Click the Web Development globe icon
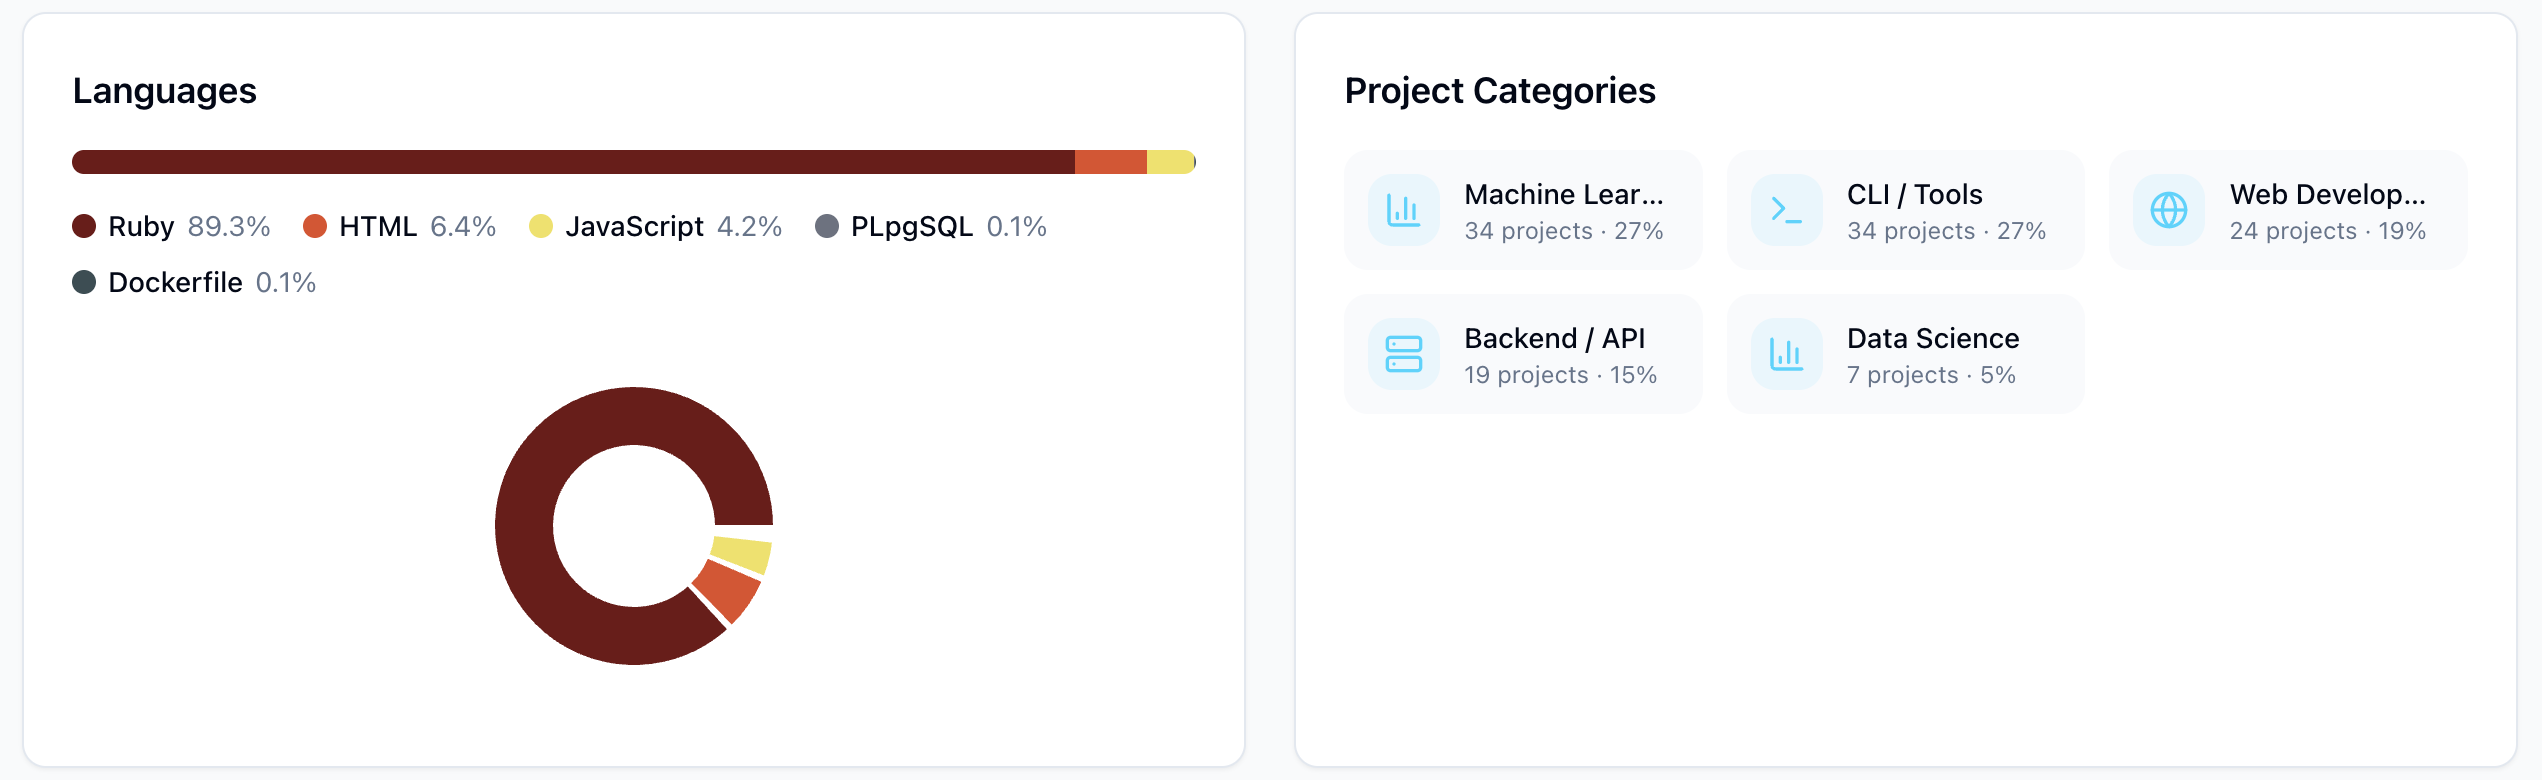 tap(2168, 210)
